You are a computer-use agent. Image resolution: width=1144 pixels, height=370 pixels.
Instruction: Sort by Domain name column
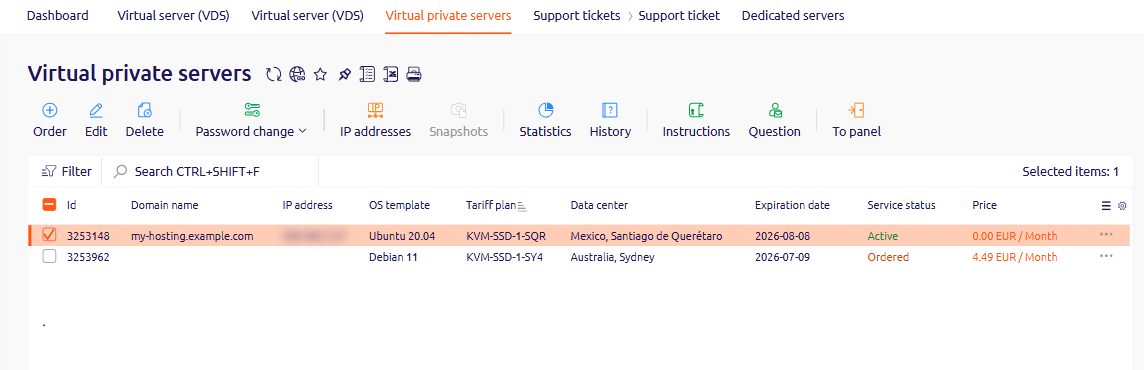pyautogui.click(x=164, y=205)
